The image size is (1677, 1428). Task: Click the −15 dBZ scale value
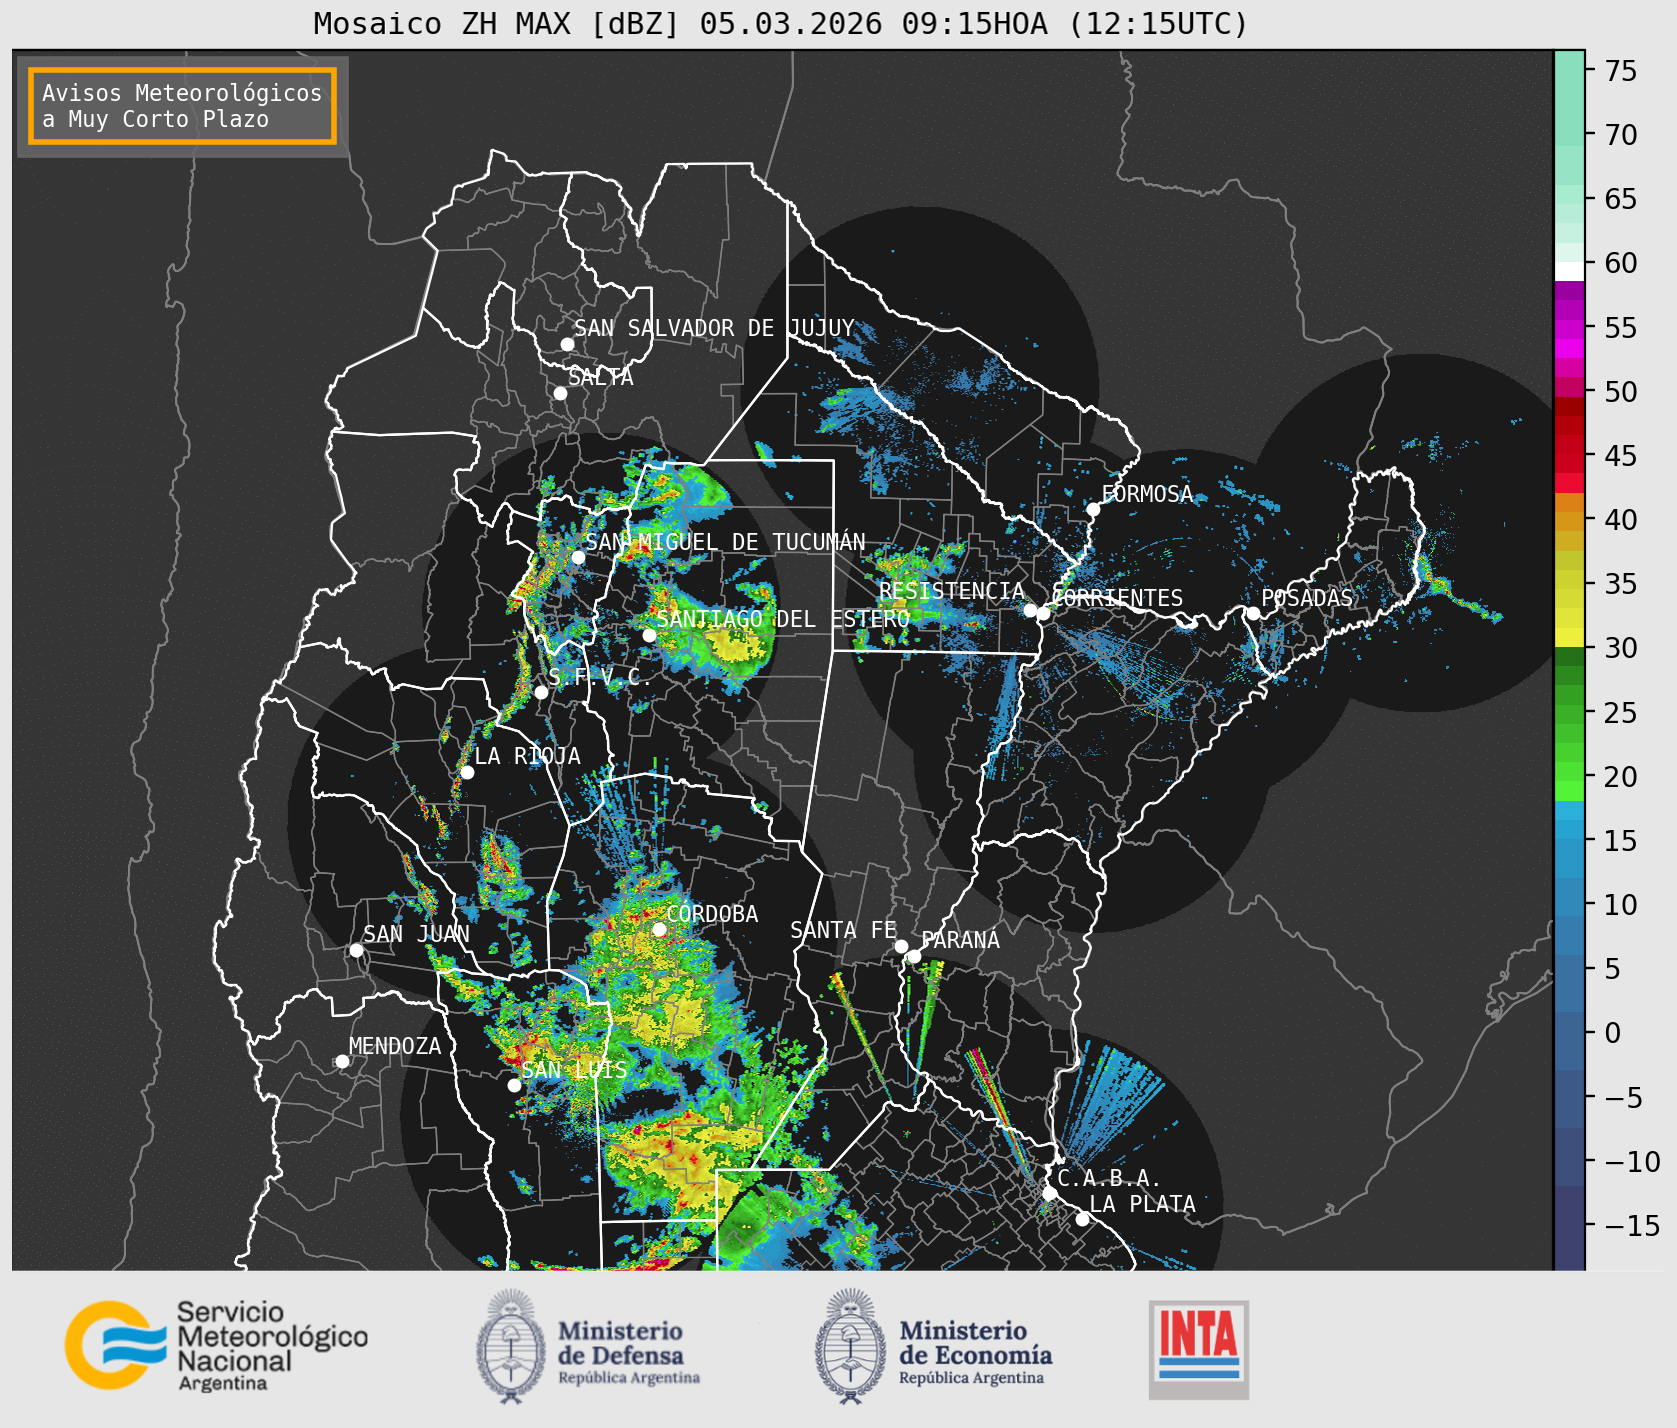tap(1632, 1226)
